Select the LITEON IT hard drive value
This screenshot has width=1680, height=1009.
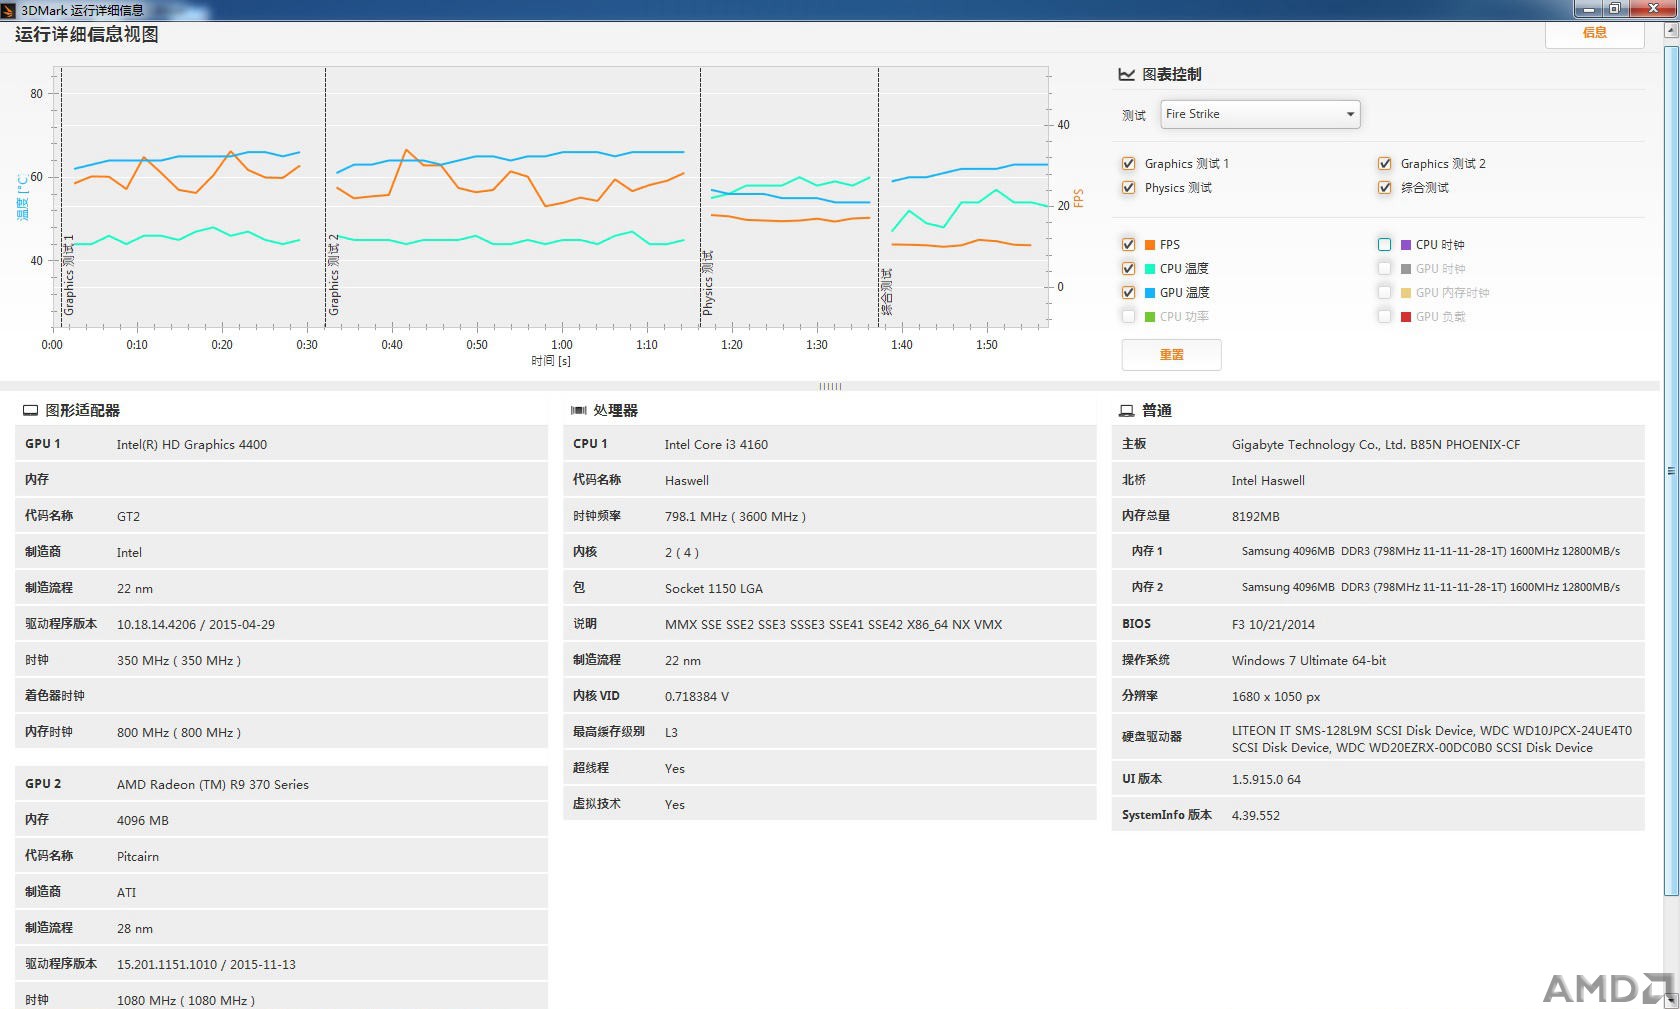click(x=1431, y=739)
